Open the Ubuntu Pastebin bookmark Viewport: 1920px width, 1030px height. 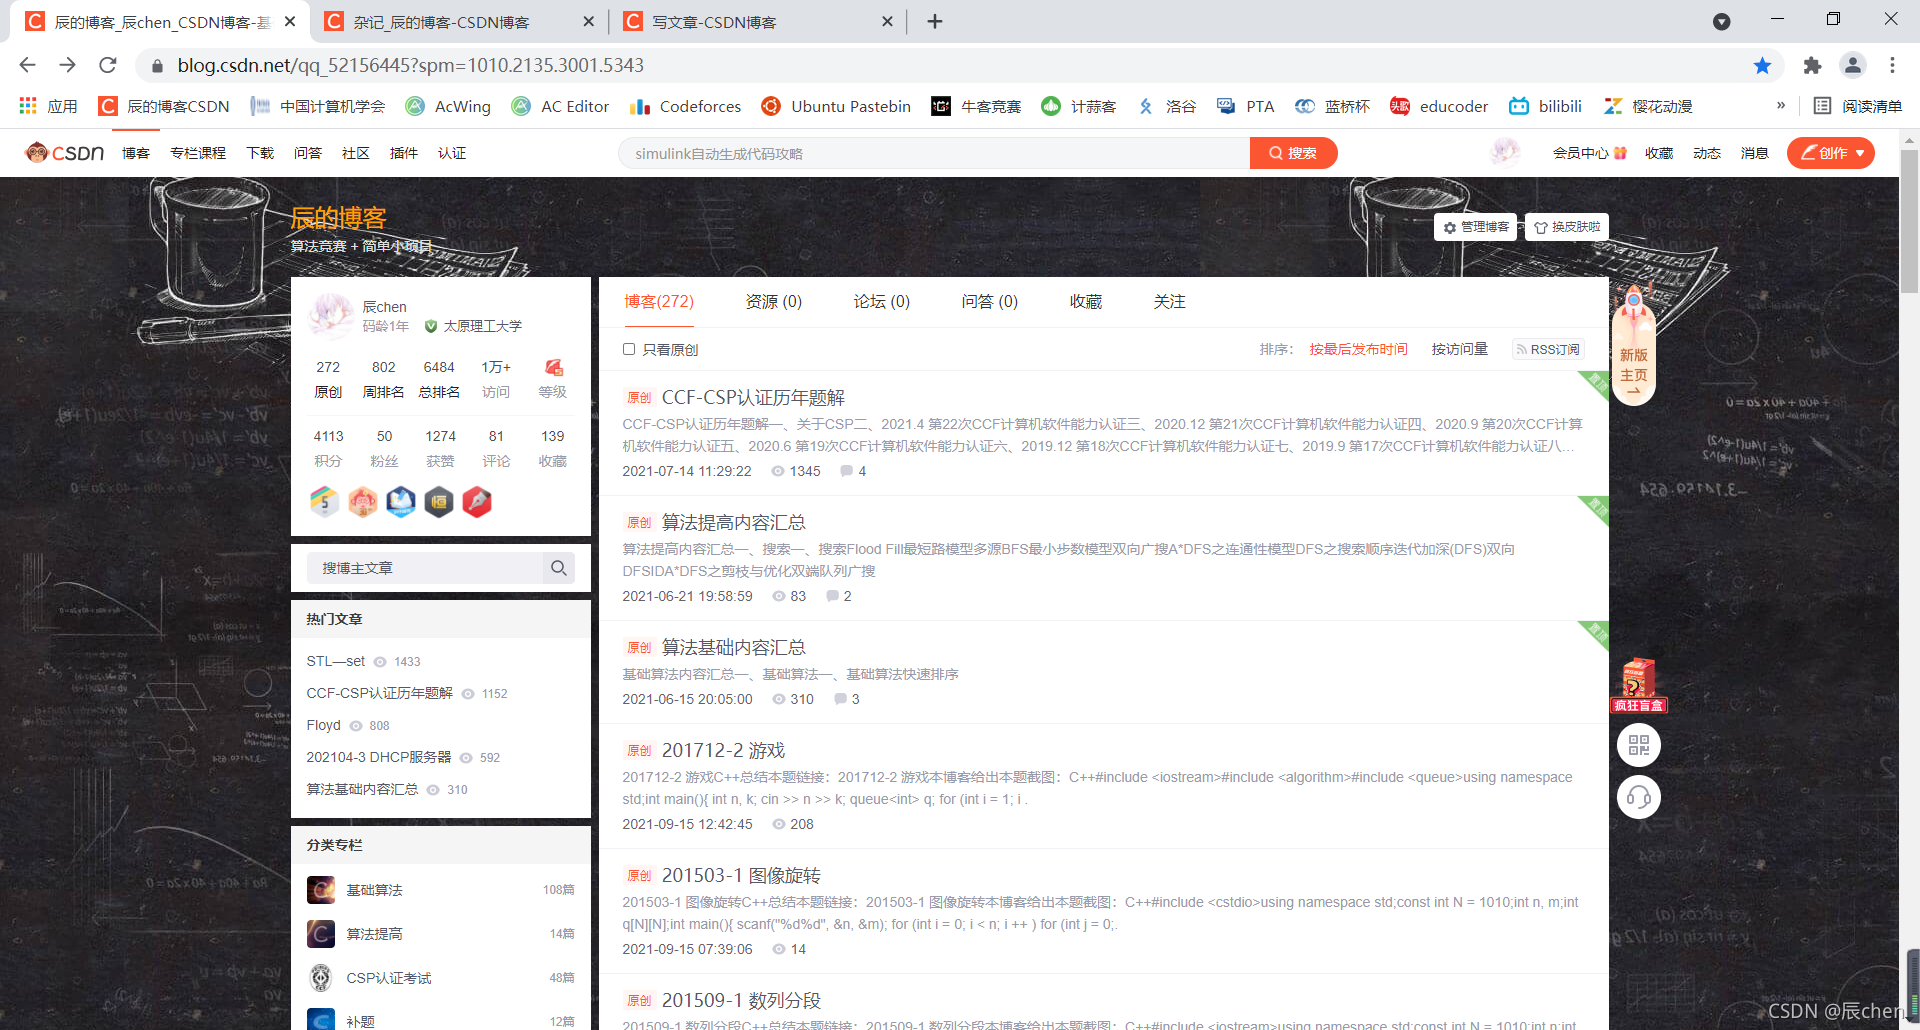(836, 106)
